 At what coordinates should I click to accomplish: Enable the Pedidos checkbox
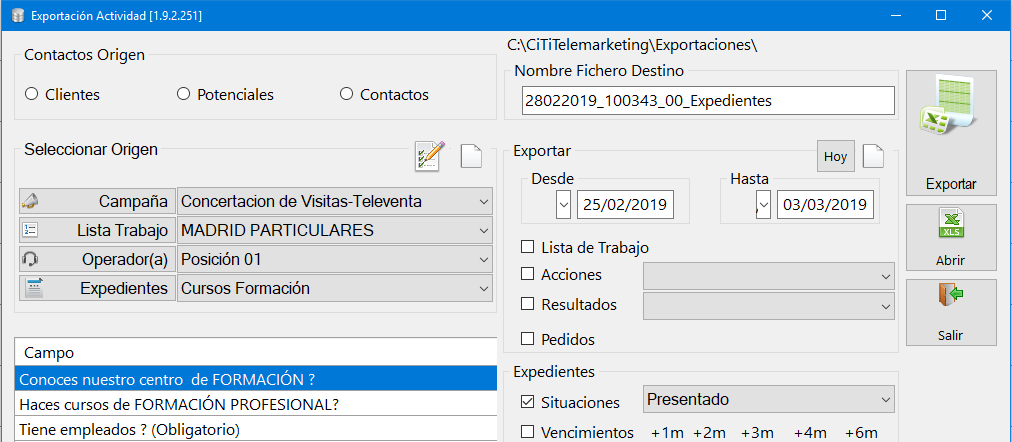527,338
